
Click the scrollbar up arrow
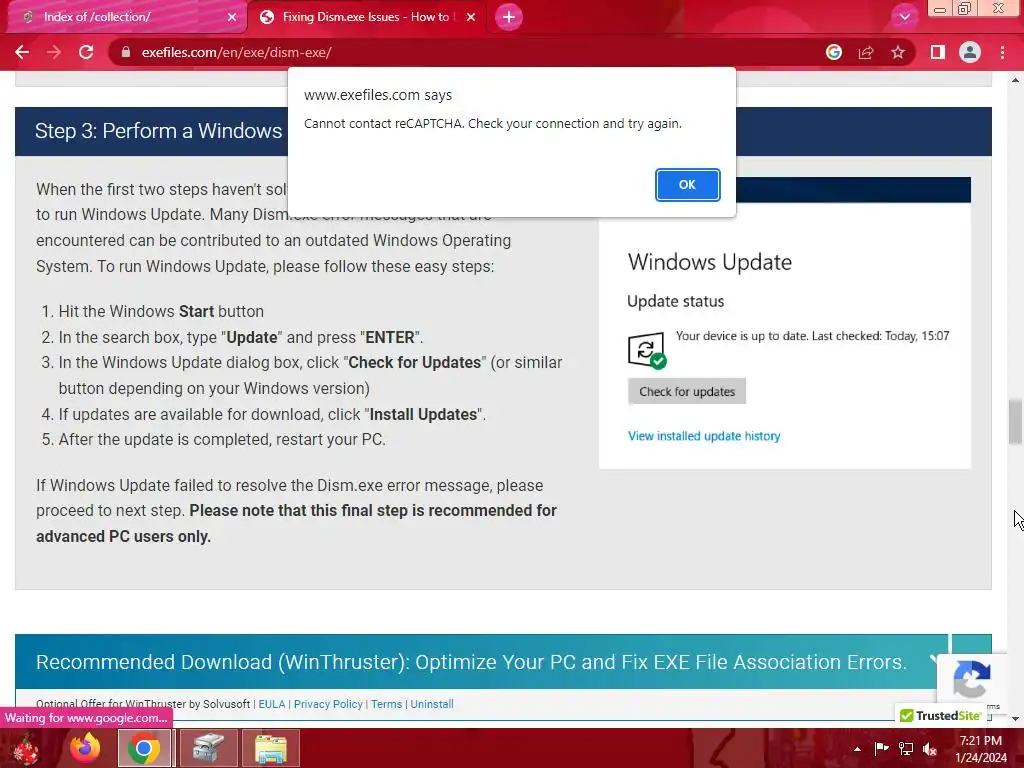(x=1015, y=80)
